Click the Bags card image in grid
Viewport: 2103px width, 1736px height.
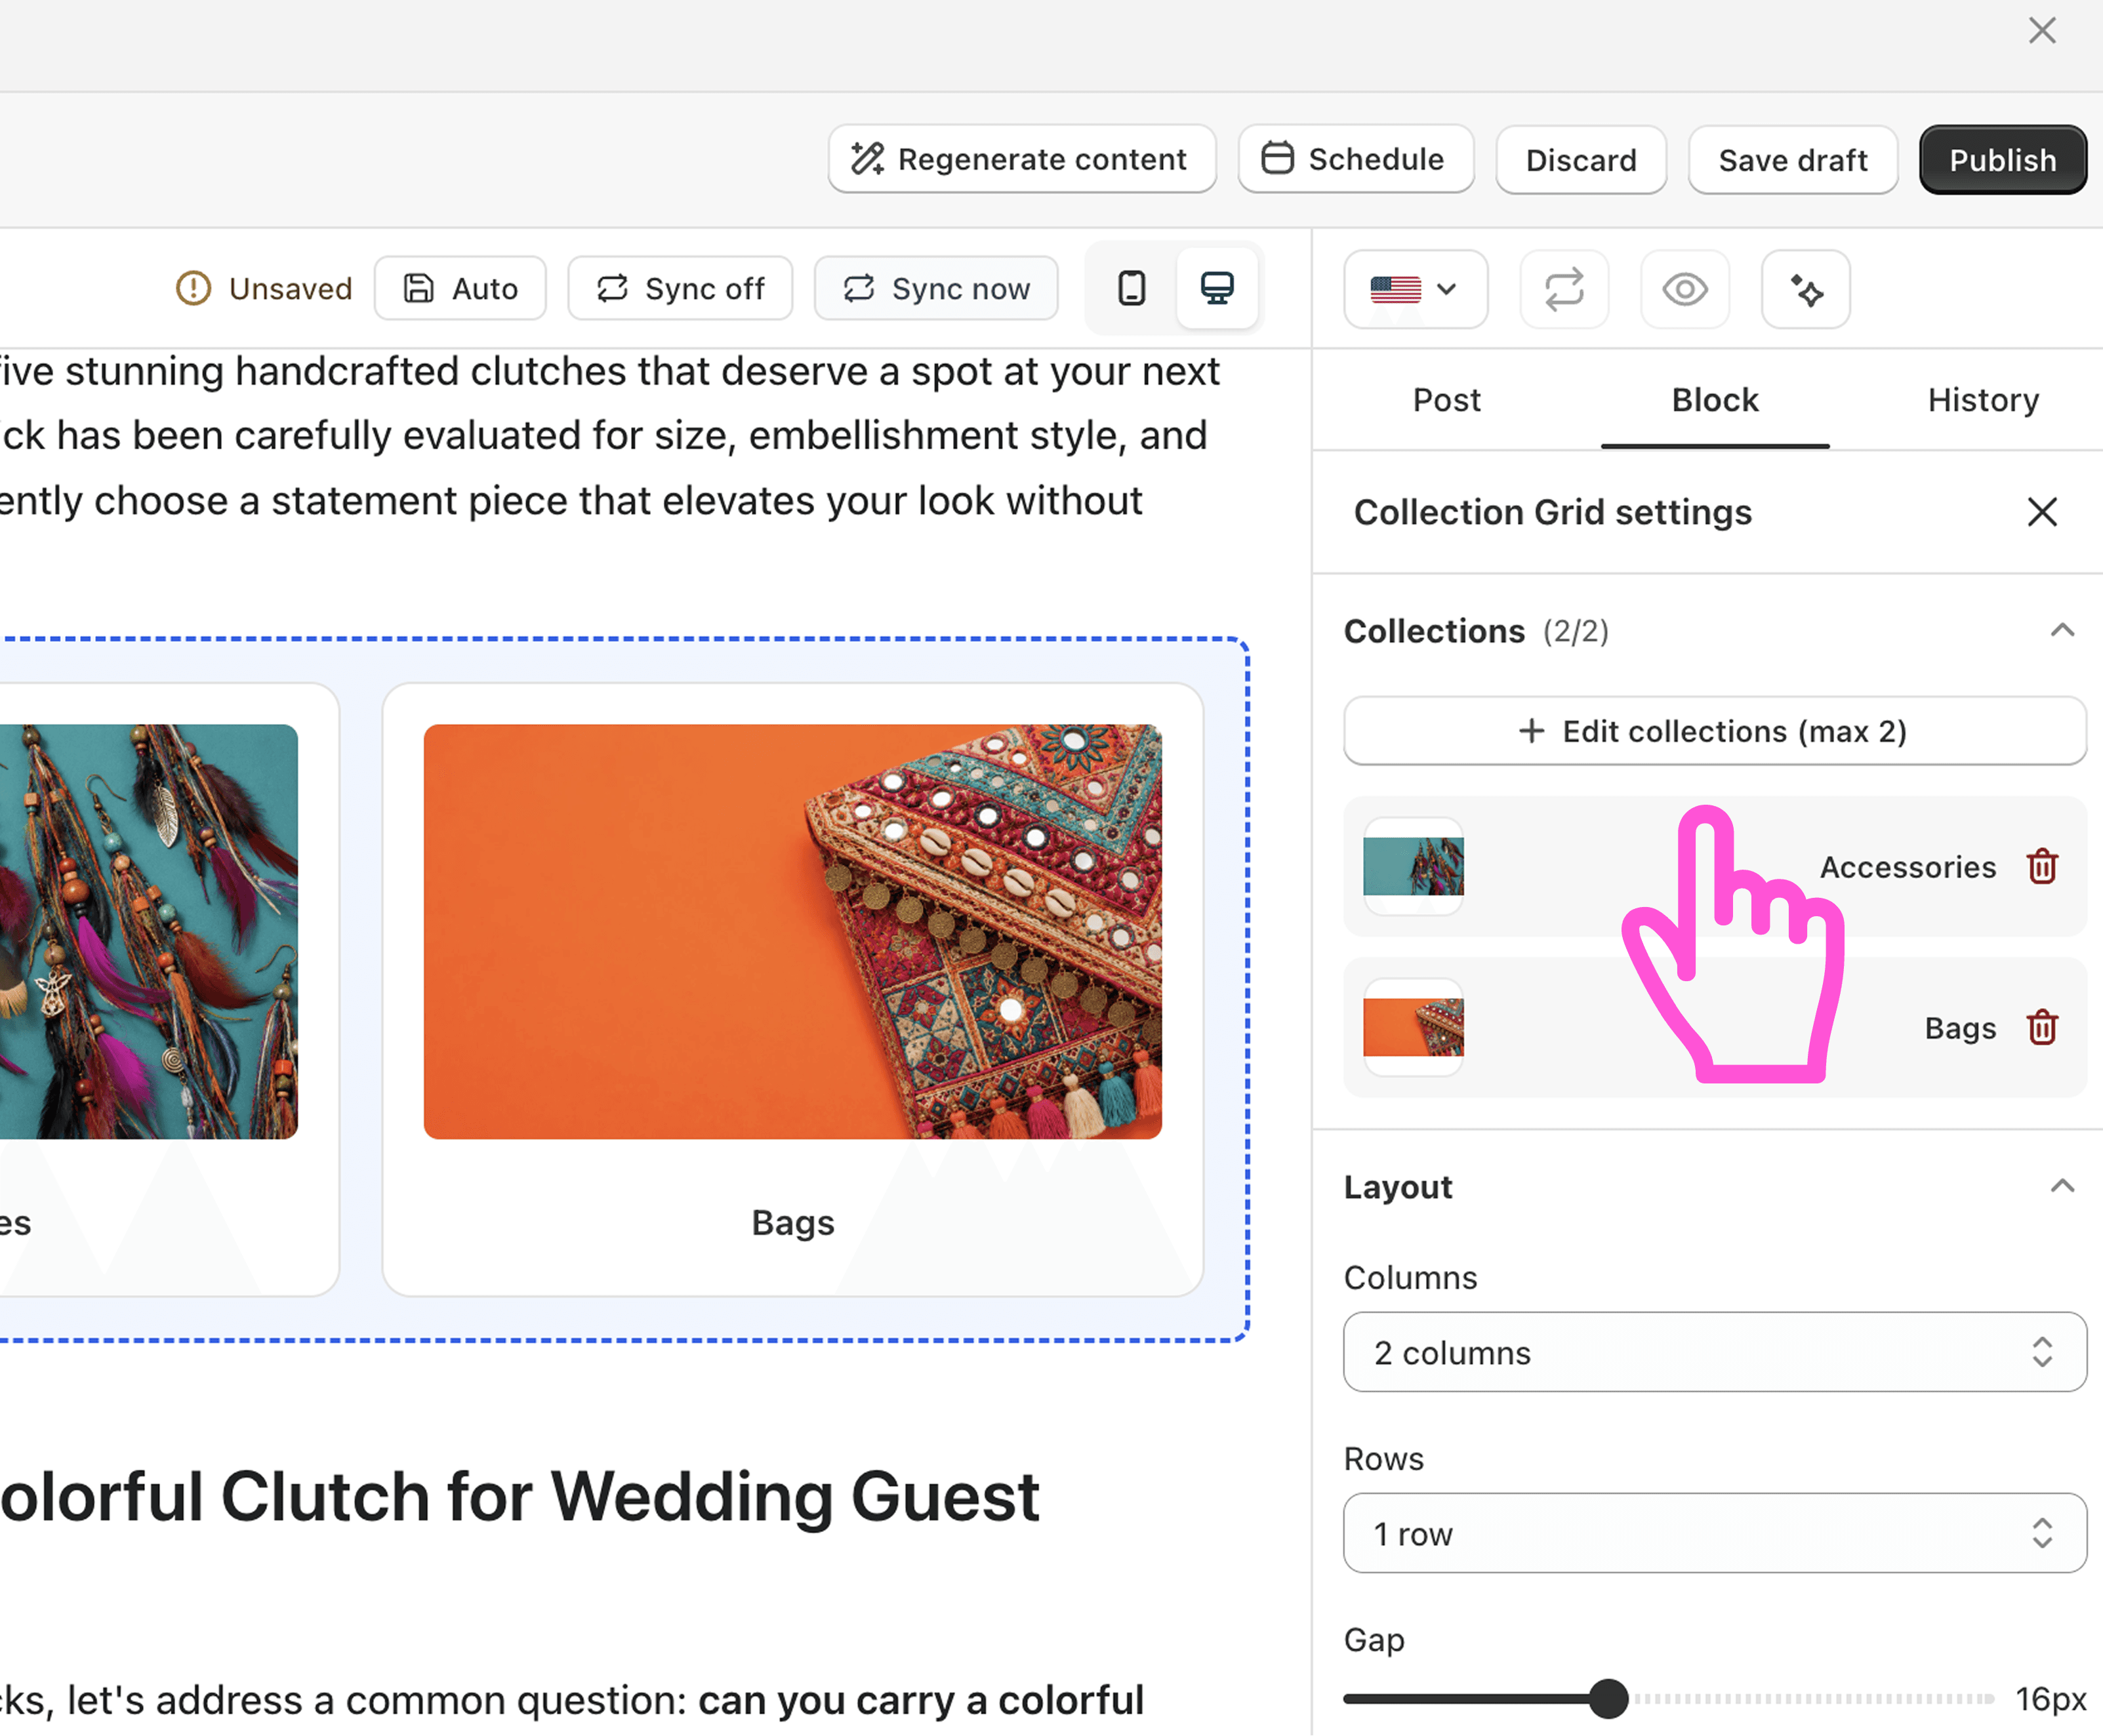[793, 932]
